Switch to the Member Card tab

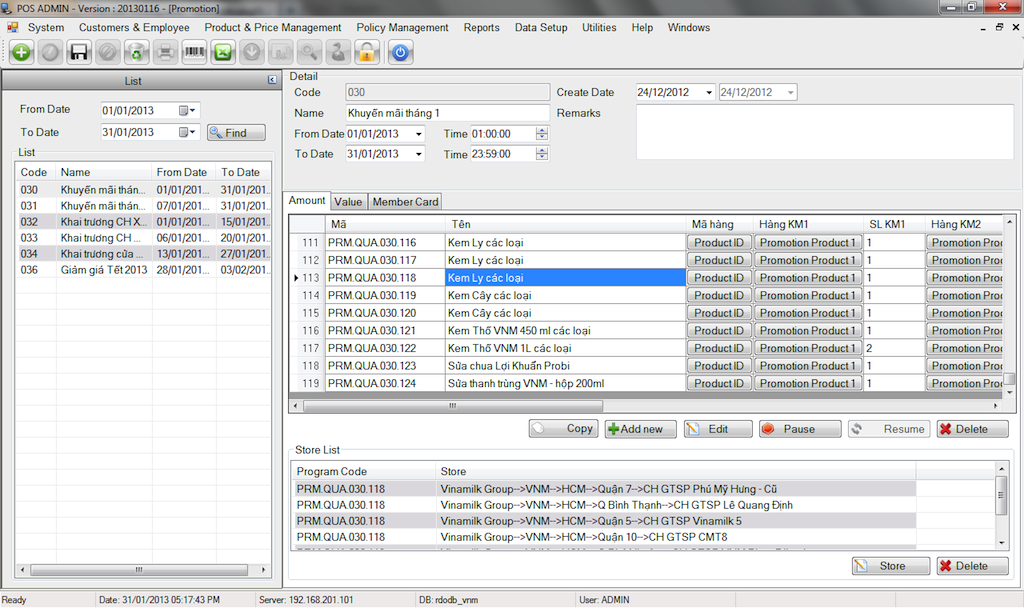tap(405, 202)
